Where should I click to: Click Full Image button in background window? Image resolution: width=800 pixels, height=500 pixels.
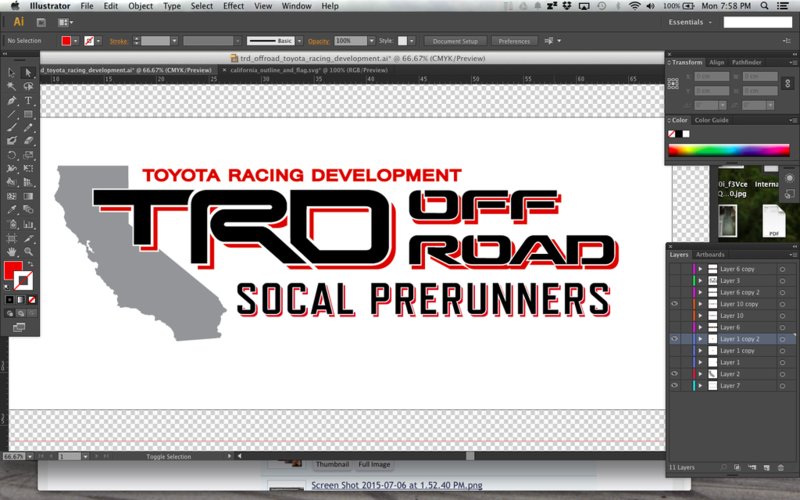pos(374,464)
